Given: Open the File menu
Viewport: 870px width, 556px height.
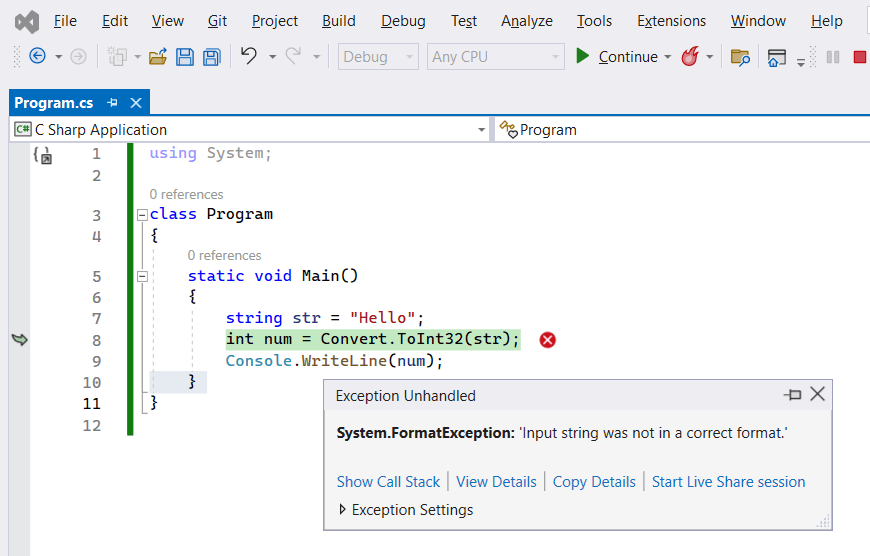Looking at the screenshot, I should [x=65, y=21].
